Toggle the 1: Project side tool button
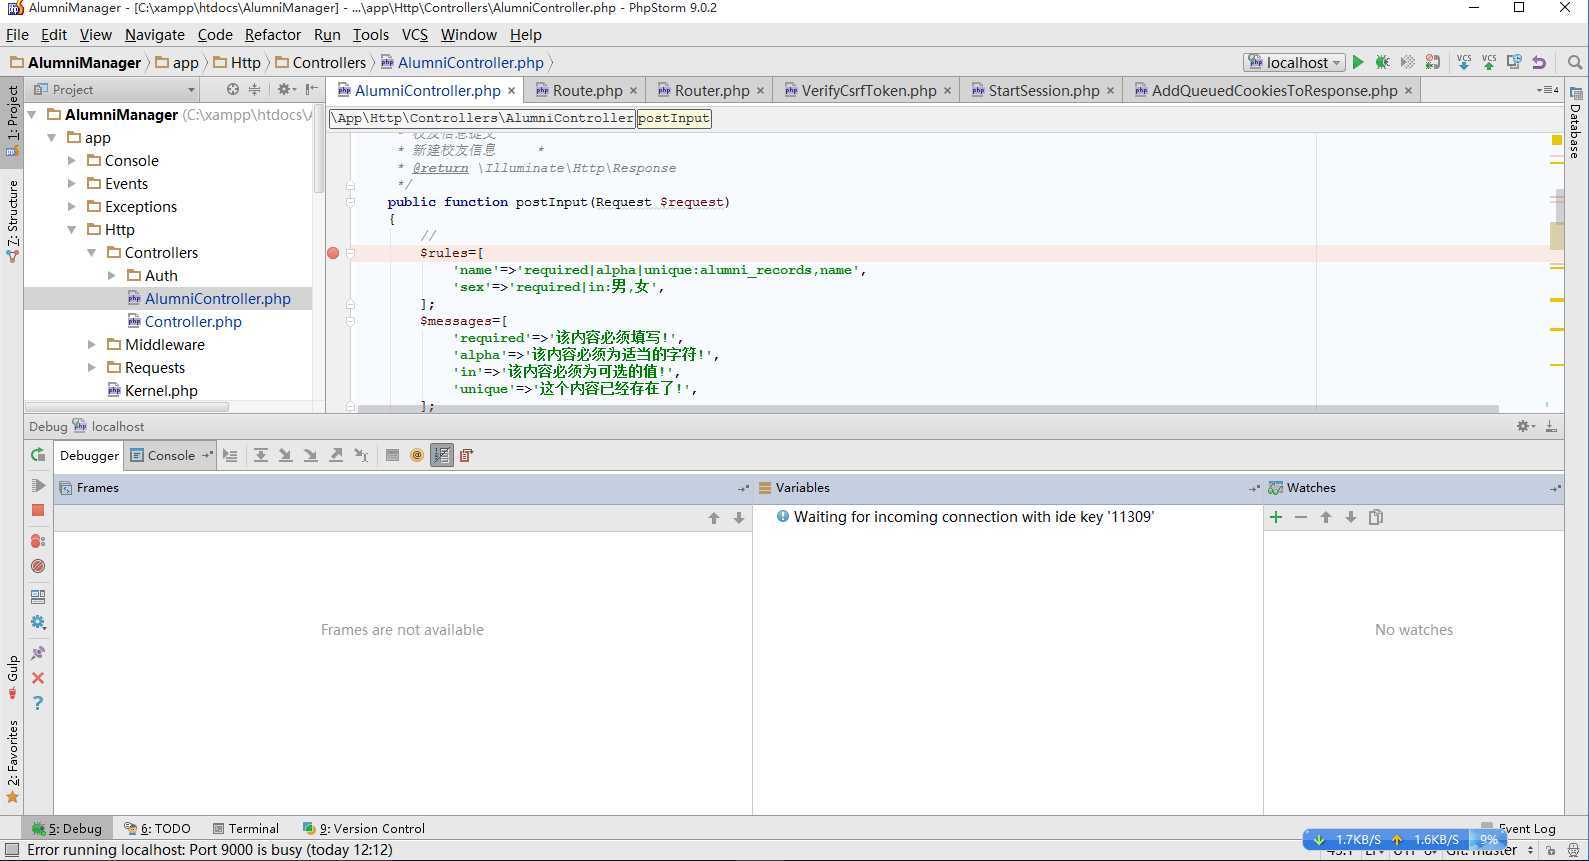1589x861 pixels. tap(12, 120)
